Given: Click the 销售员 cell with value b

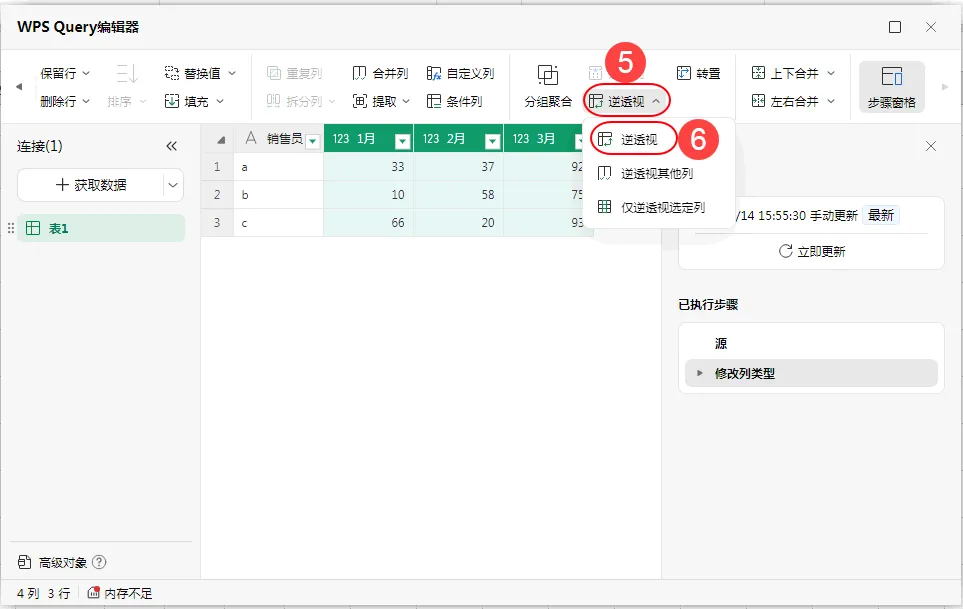Looking at the screenshot, I should pos(278,195).
